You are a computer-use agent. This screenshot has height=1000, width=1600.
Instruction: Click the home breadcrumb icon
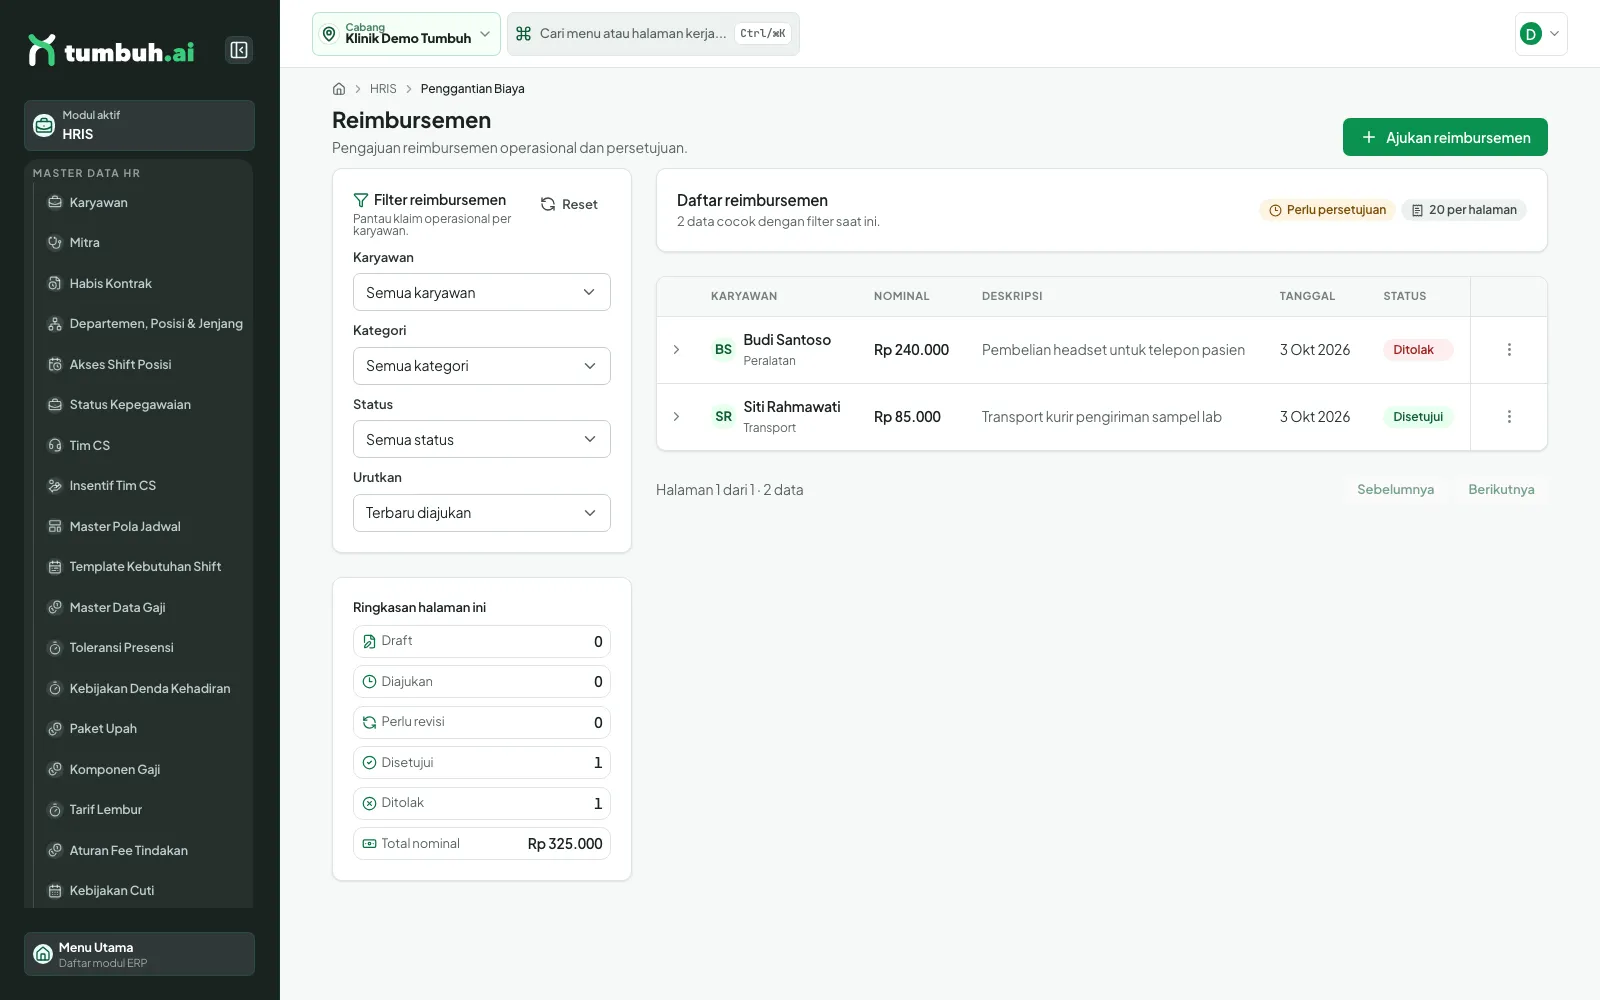(x=339, y=89)
